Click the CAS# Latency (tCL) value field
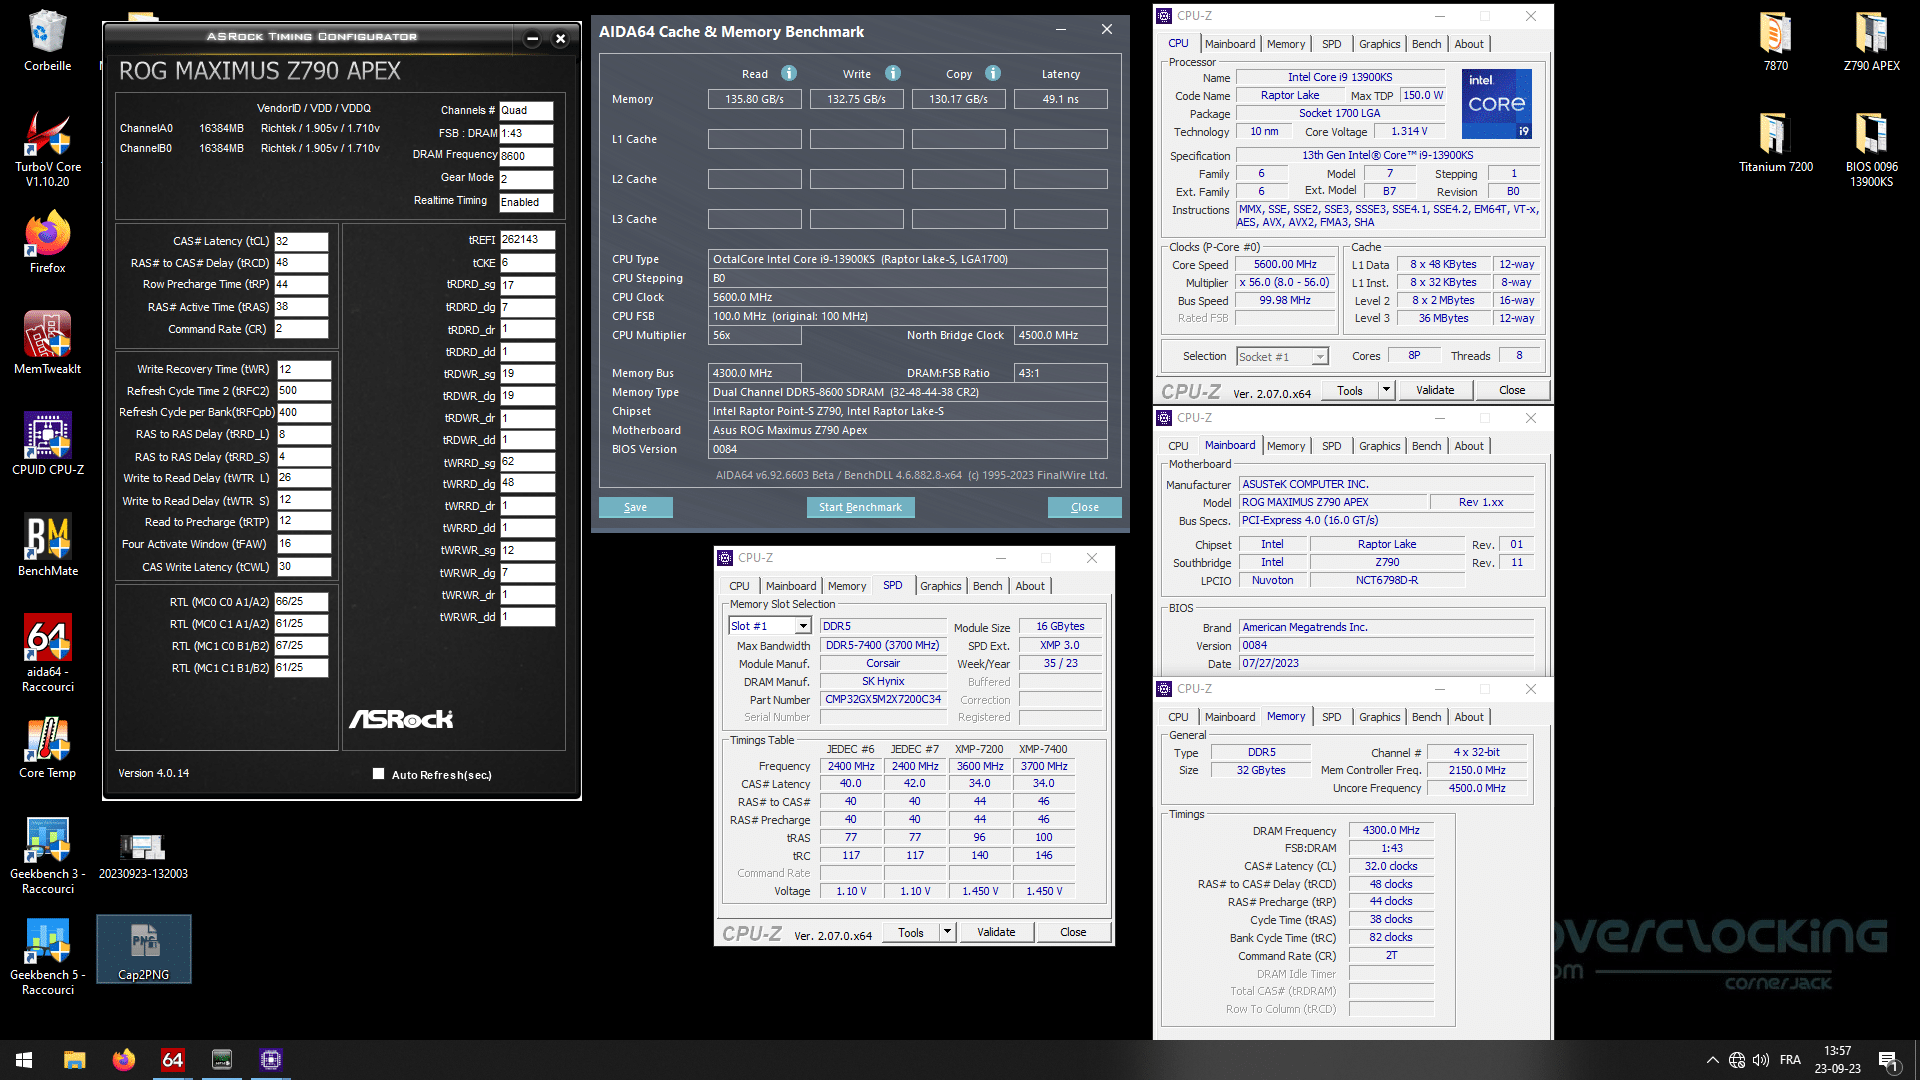 (301, 241)
